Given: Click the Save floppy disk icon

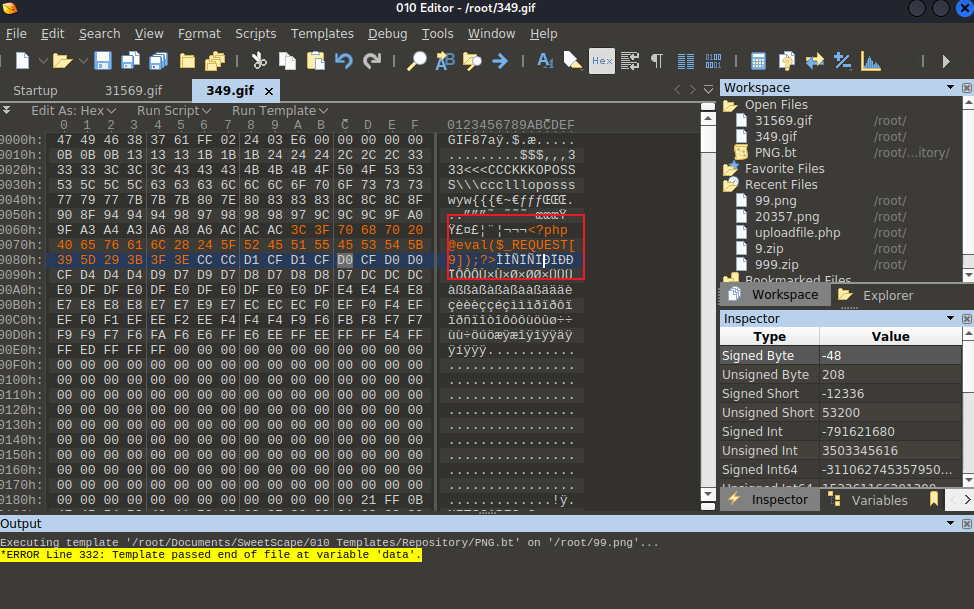Looking at the screenshot, I should tap(102, 61).
